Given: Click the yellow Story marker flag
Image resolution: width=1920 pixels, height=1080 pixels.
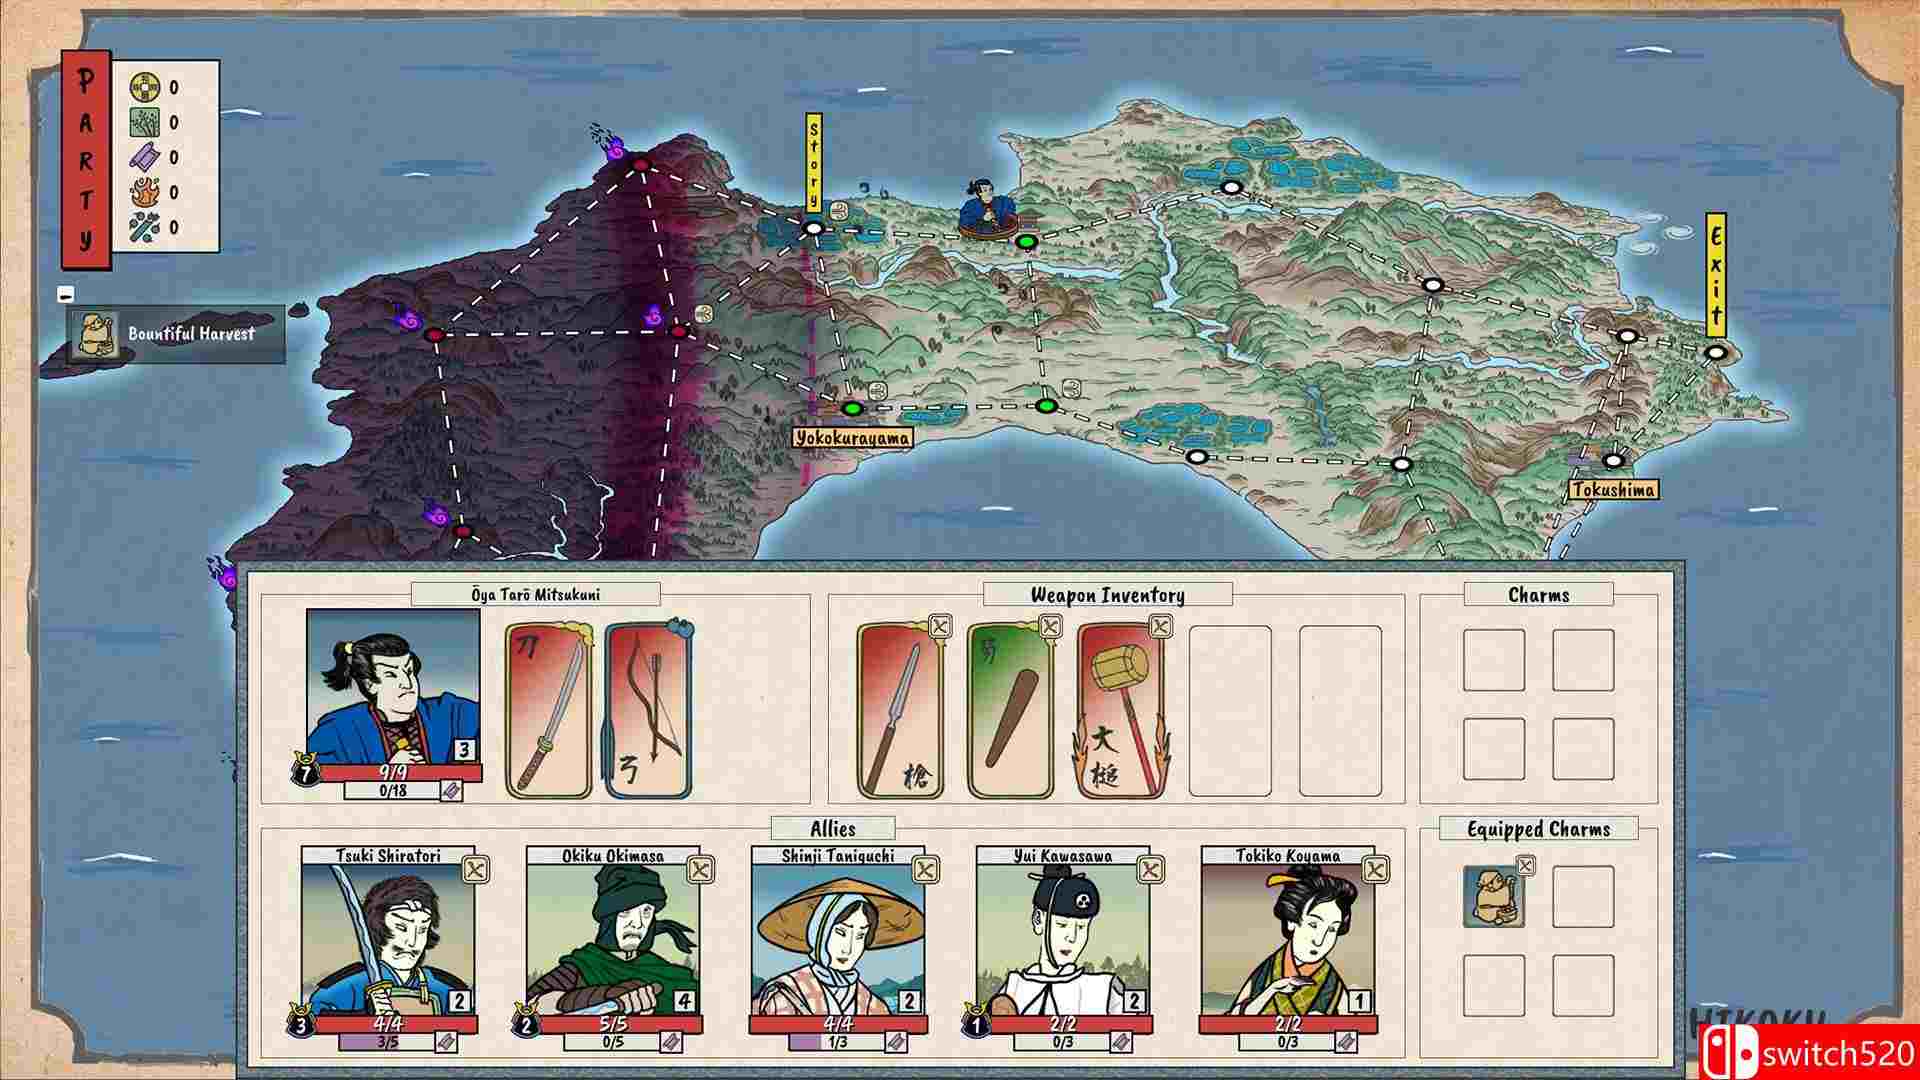Looking at the screenshot, I should click(x=813, y=162).
